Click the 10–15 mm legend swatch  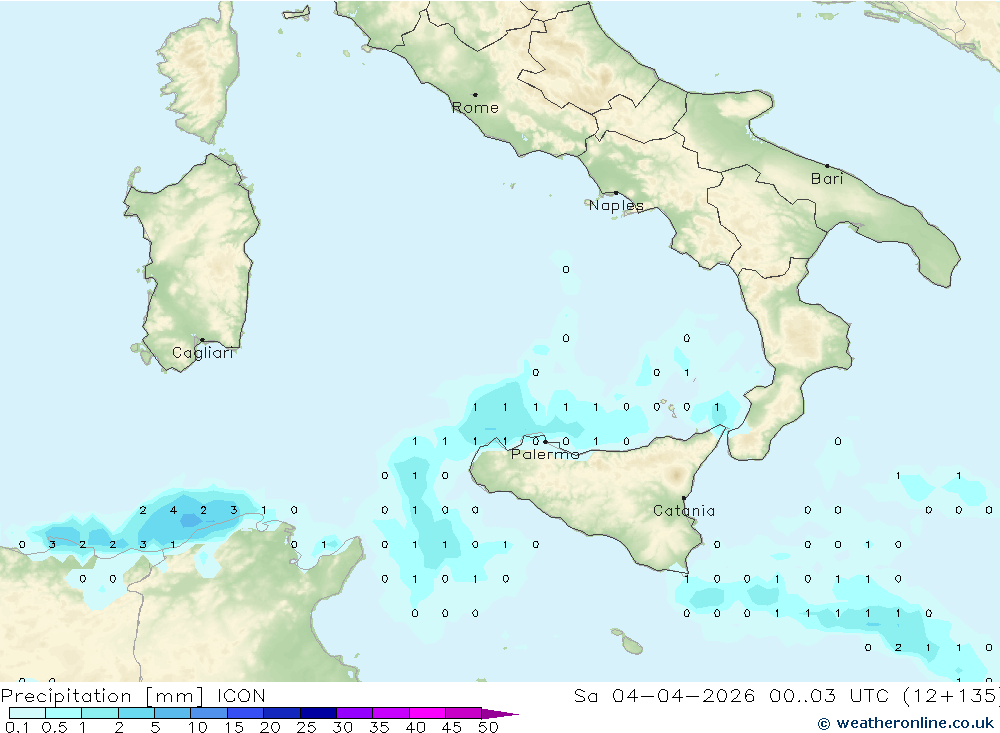pos(209,713)
